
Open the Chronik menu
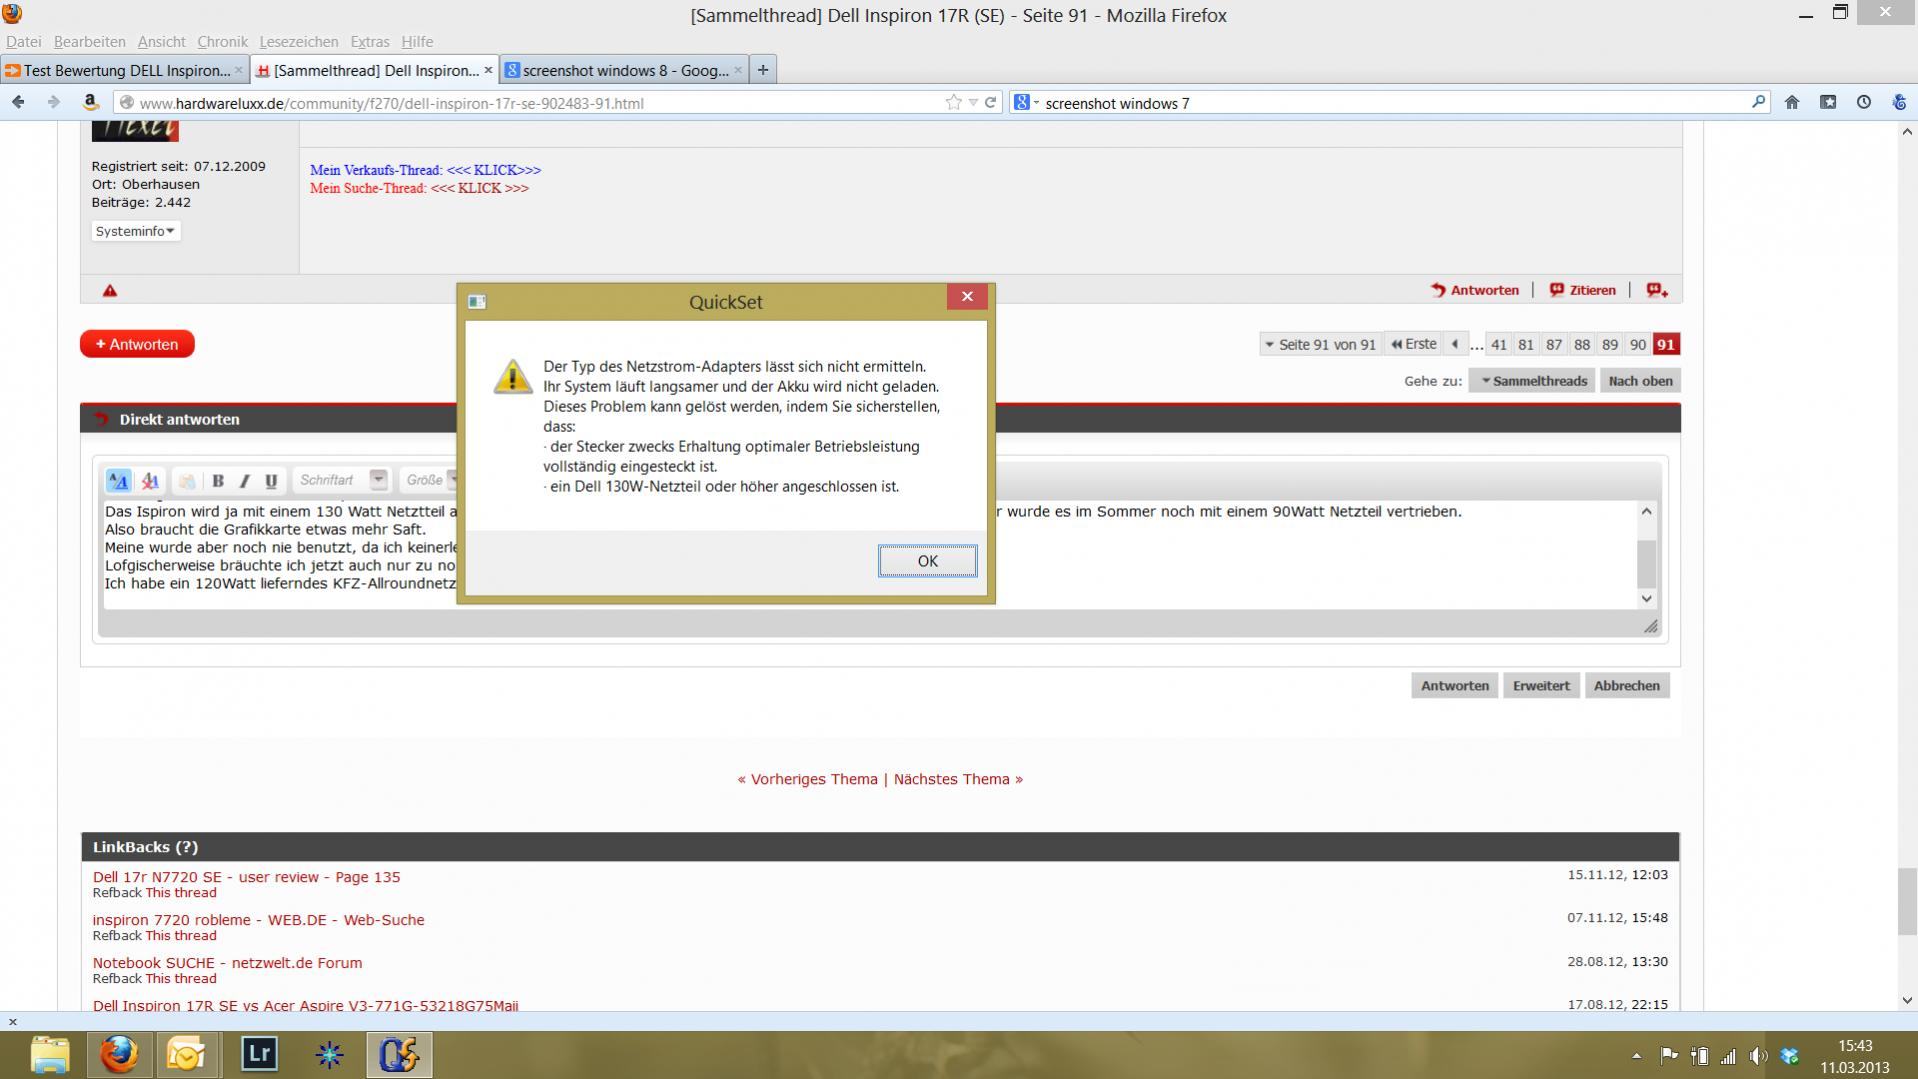click(x=222, y=41)
